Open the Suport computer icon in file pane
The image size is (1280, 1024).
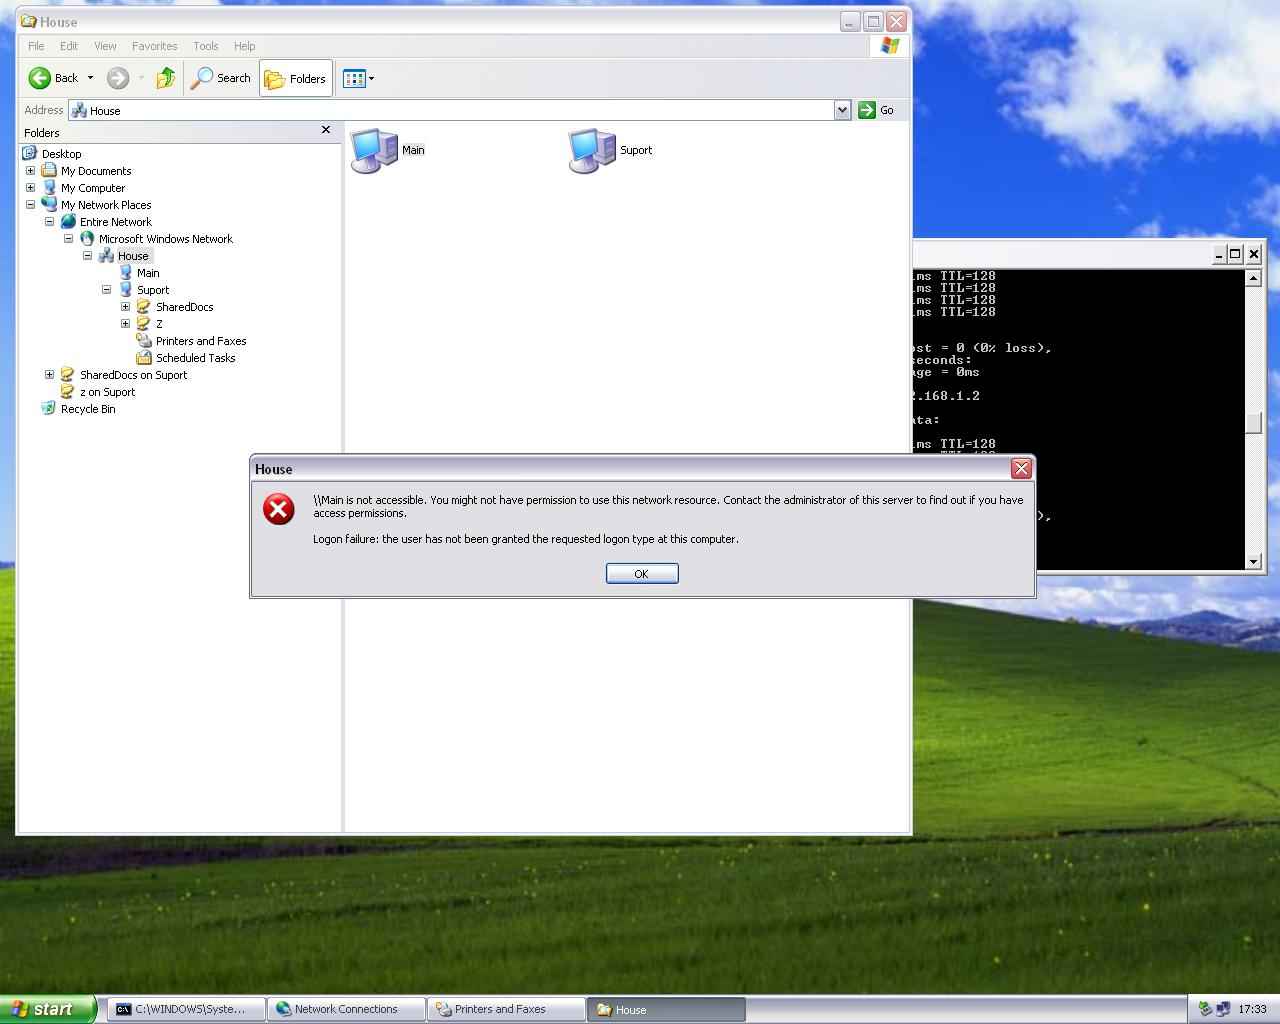593,151
